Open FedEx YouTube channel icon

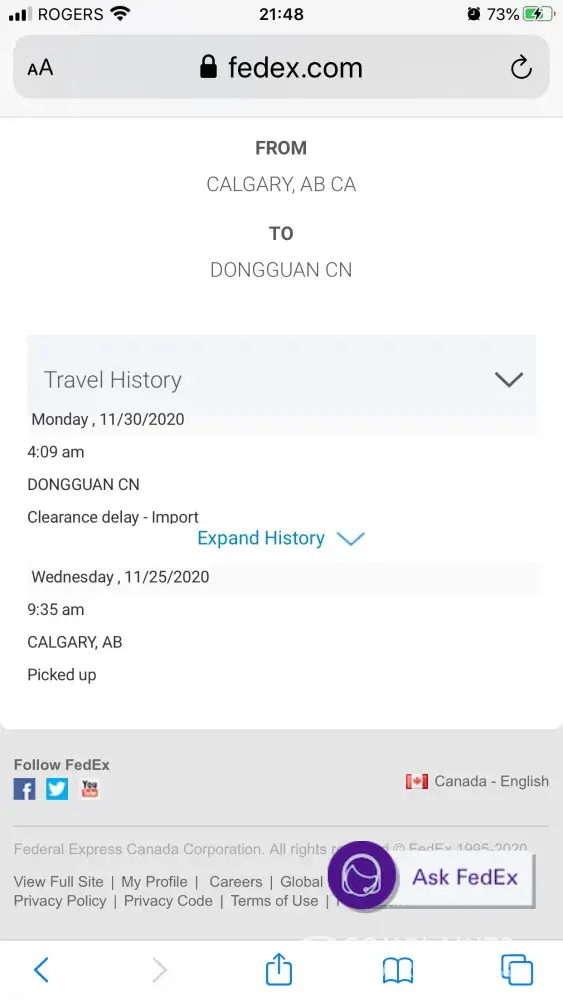click(x=90, y=789)
